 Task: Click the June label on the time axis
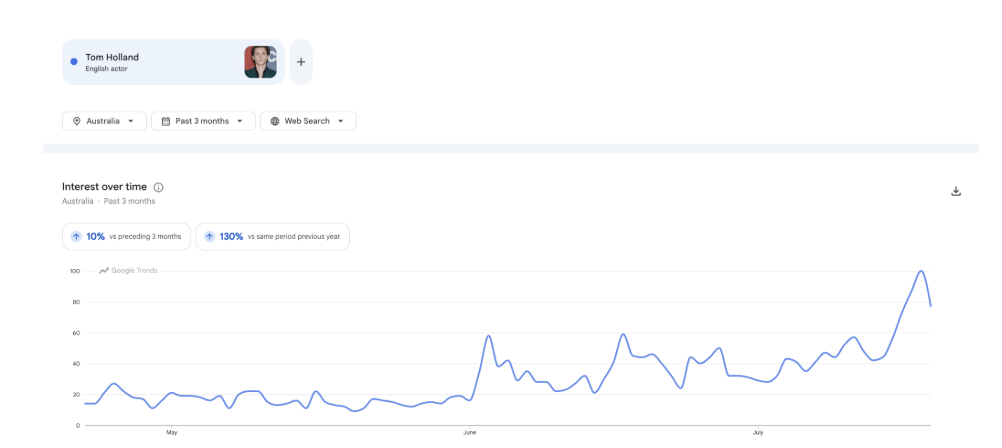tap(470, 433)
